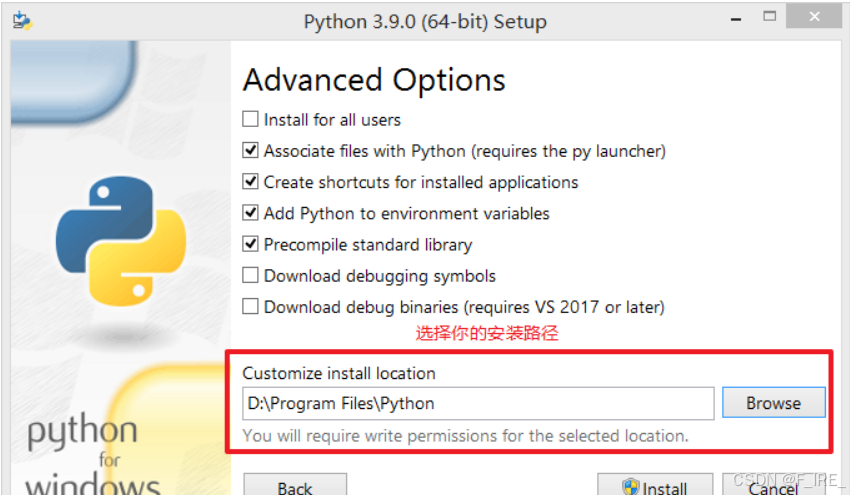Uncheck Add Python to environment variables

250,213
